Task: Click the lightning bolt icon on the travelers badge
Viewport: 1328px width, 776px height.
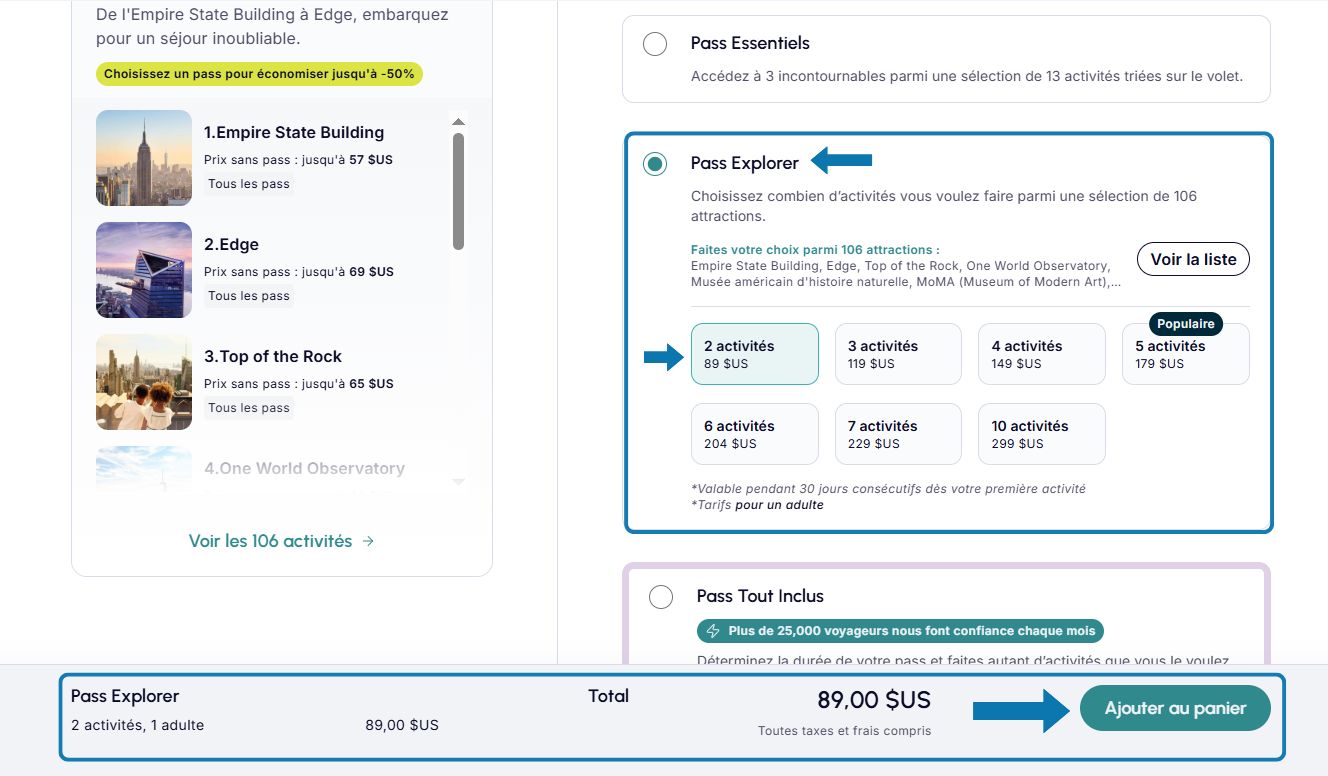Action: [713, 631]
